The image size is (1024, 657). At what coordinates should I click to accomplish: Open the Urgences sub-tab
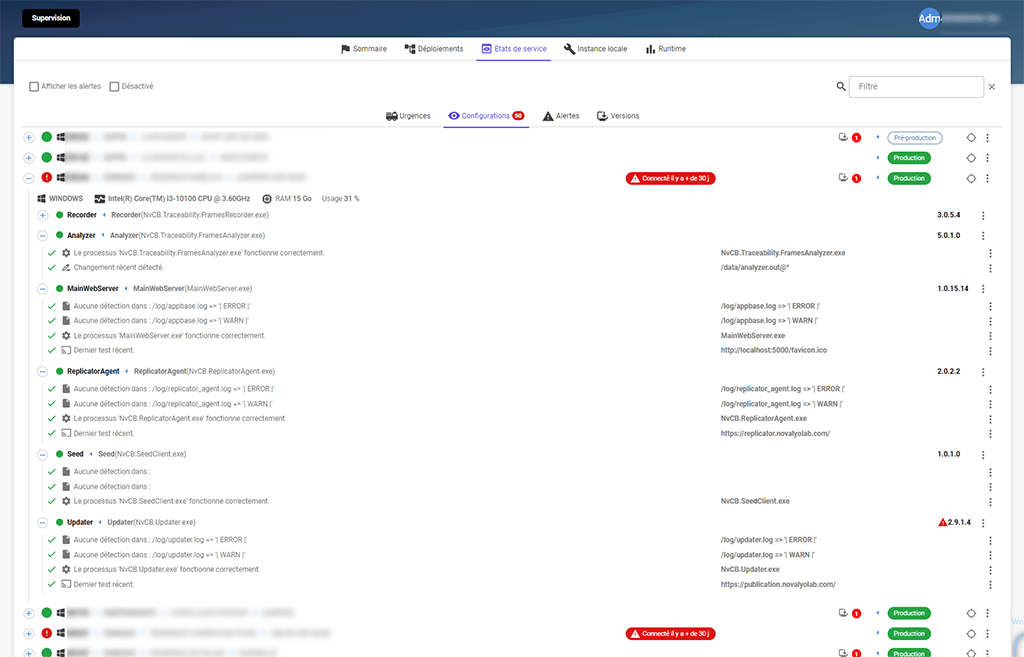pyautogui.click(x=408, y=116)
